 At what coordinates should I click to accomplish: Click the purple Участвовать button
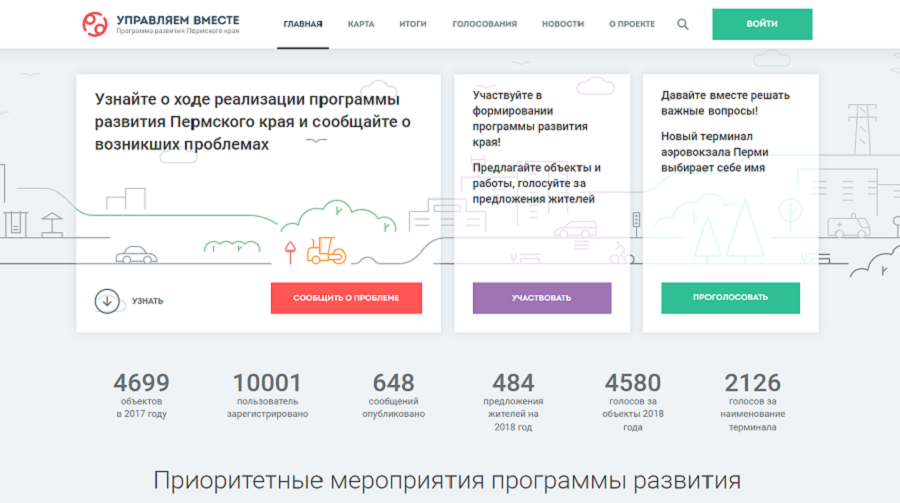[x=542, y=298]
